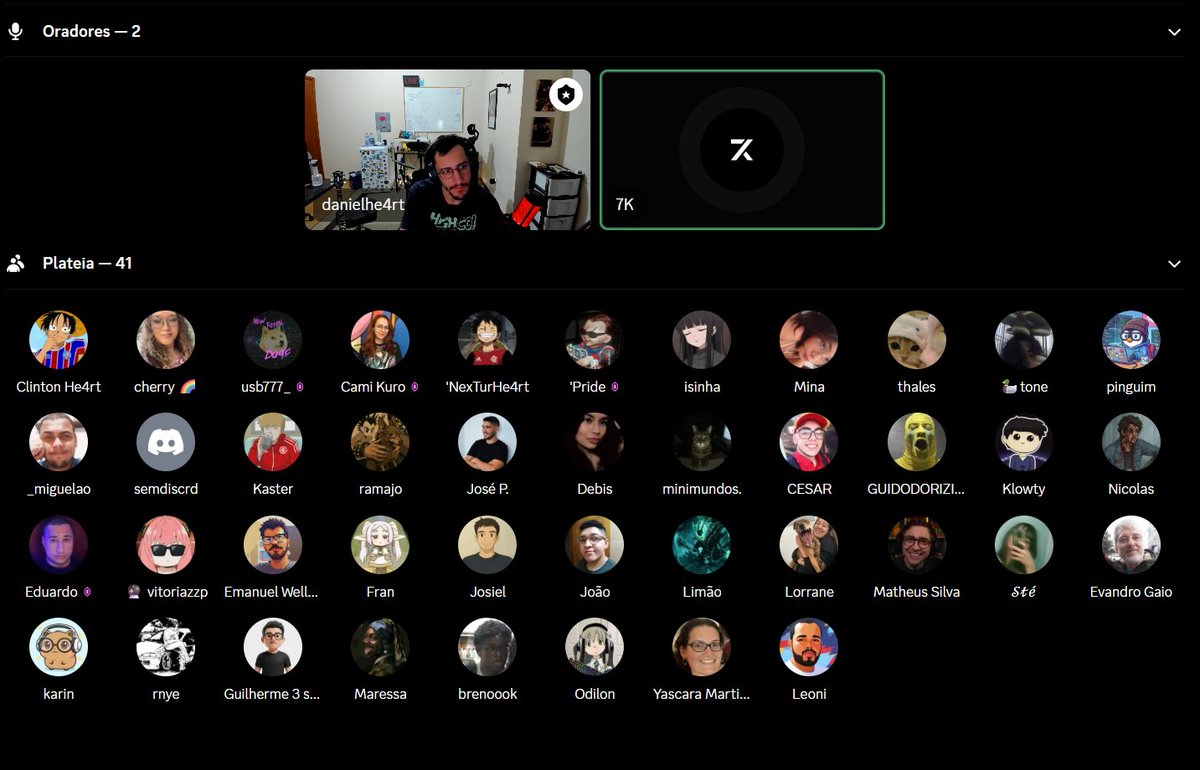Click the Cami Kuro name text
The image size is (1200, 770).
tap(373, 387)
